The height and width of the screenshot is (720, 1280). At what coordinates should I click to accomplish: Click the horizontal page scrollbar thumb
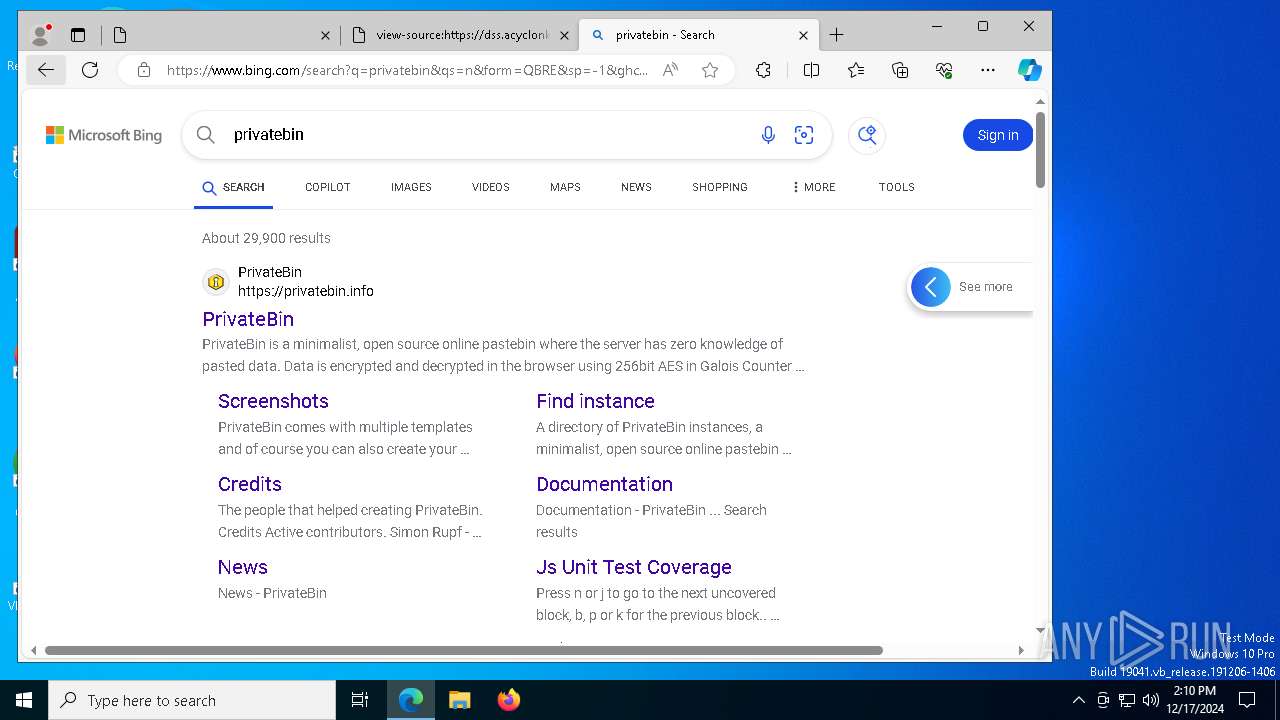tap(464, 650)
